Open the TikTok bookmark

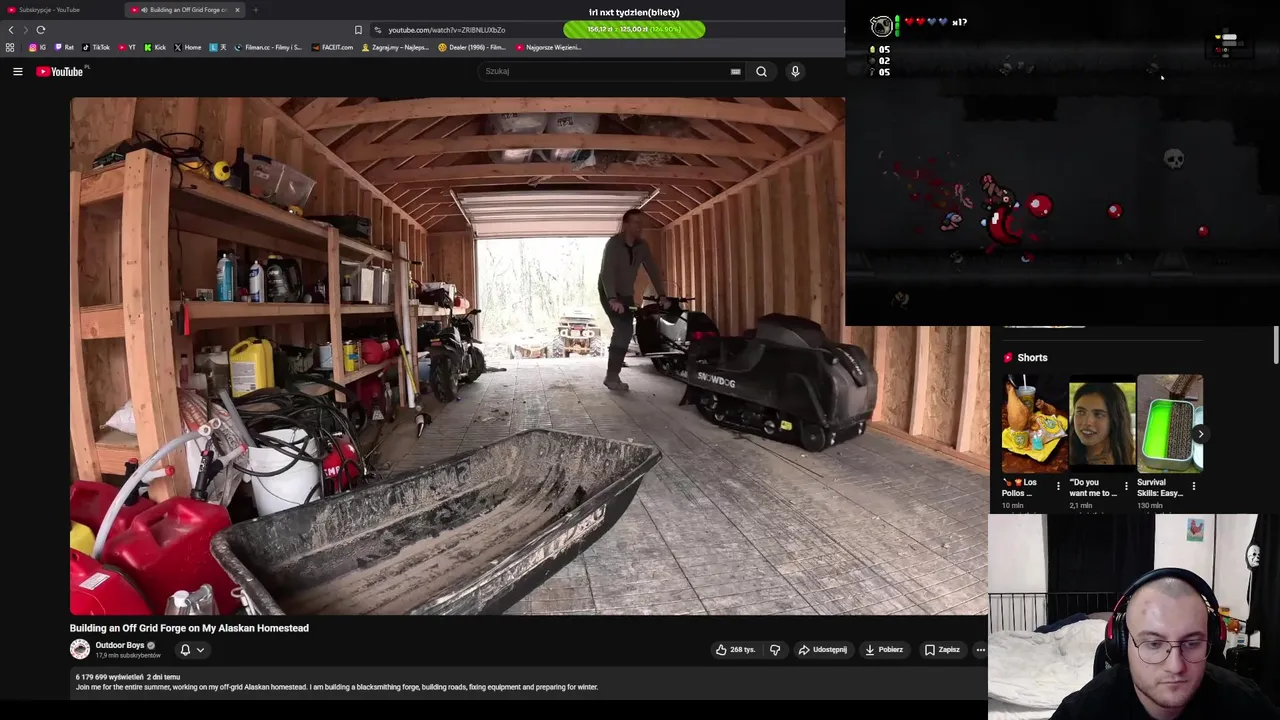96,47
